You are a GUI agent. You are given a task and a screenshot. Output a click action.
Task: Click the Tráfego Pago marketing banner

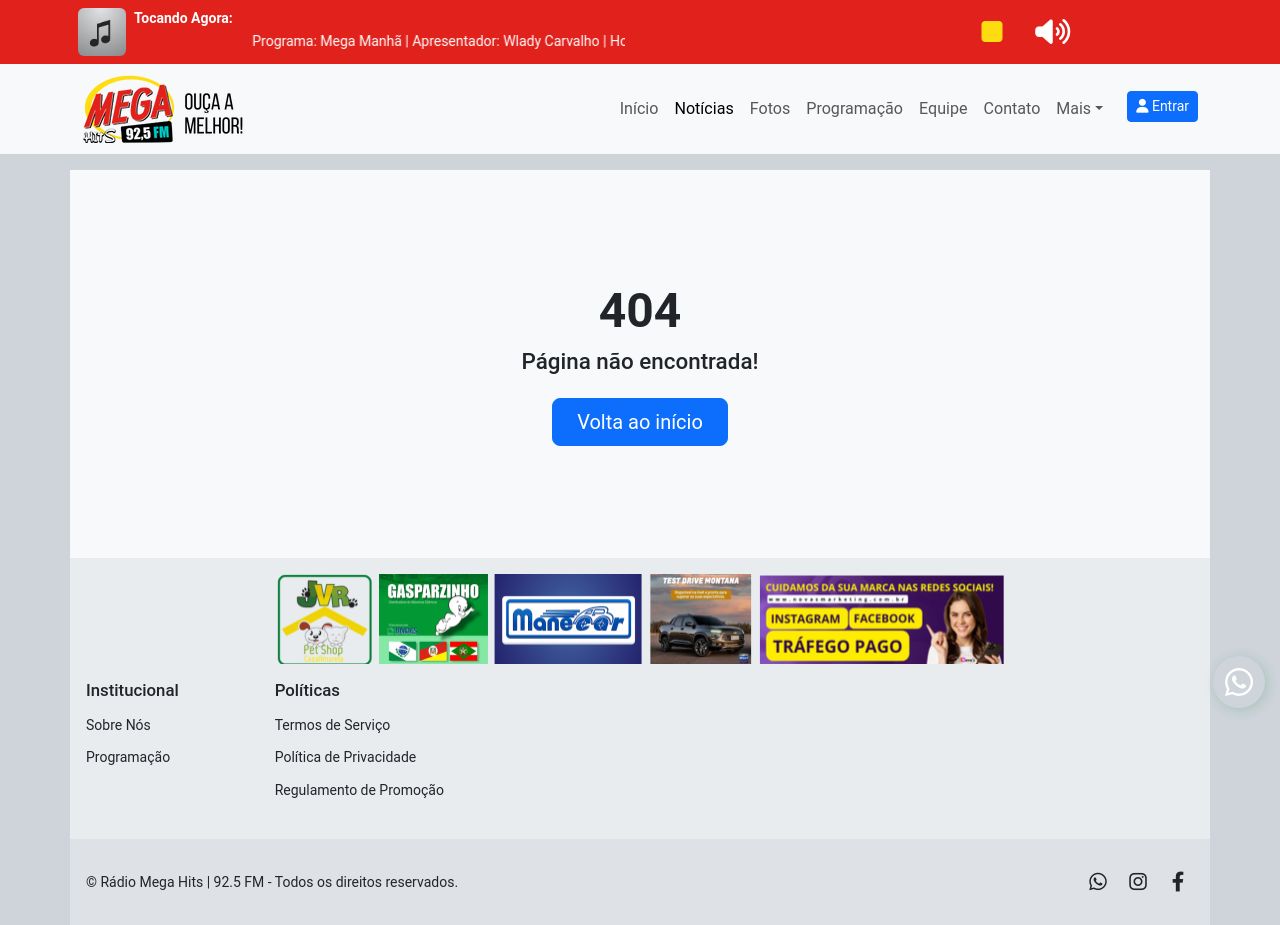click(x=881, y=619)
